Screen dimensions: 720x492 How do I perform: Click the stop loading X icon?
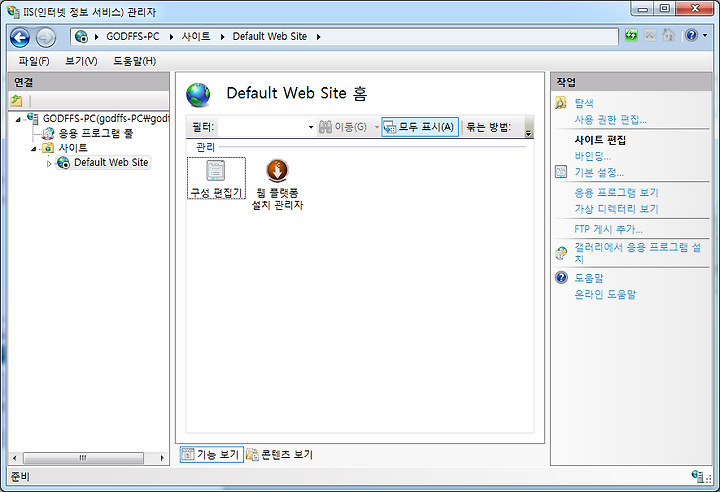click(x=650, y=35)
